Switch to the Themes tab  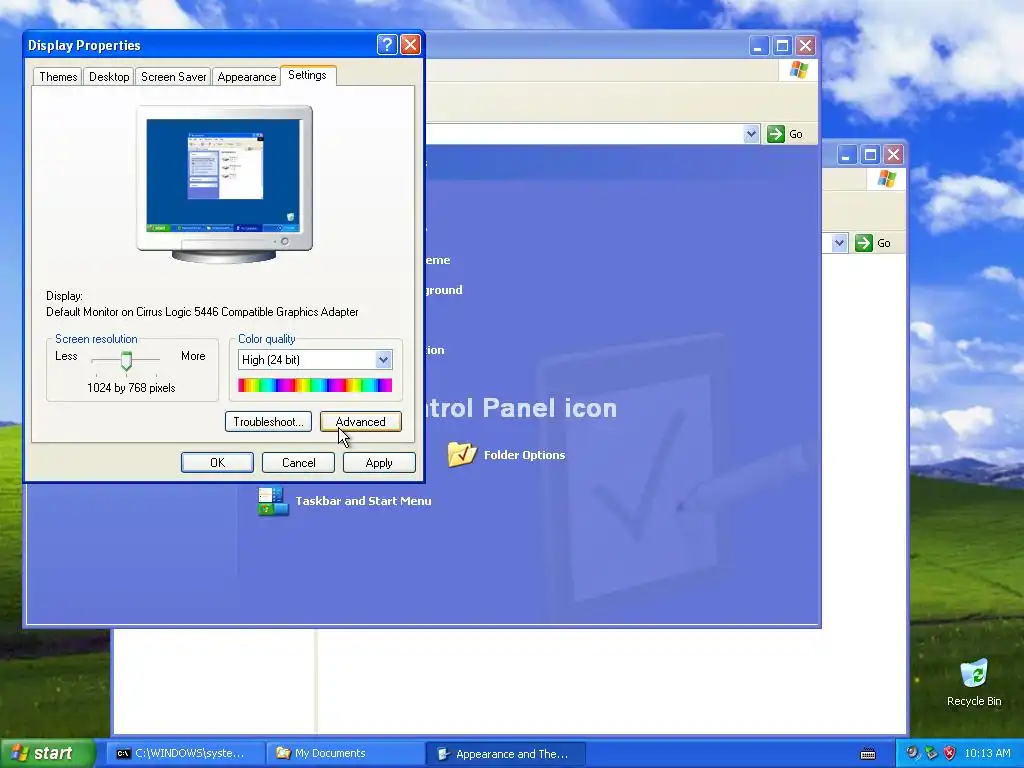pos(58,77)
